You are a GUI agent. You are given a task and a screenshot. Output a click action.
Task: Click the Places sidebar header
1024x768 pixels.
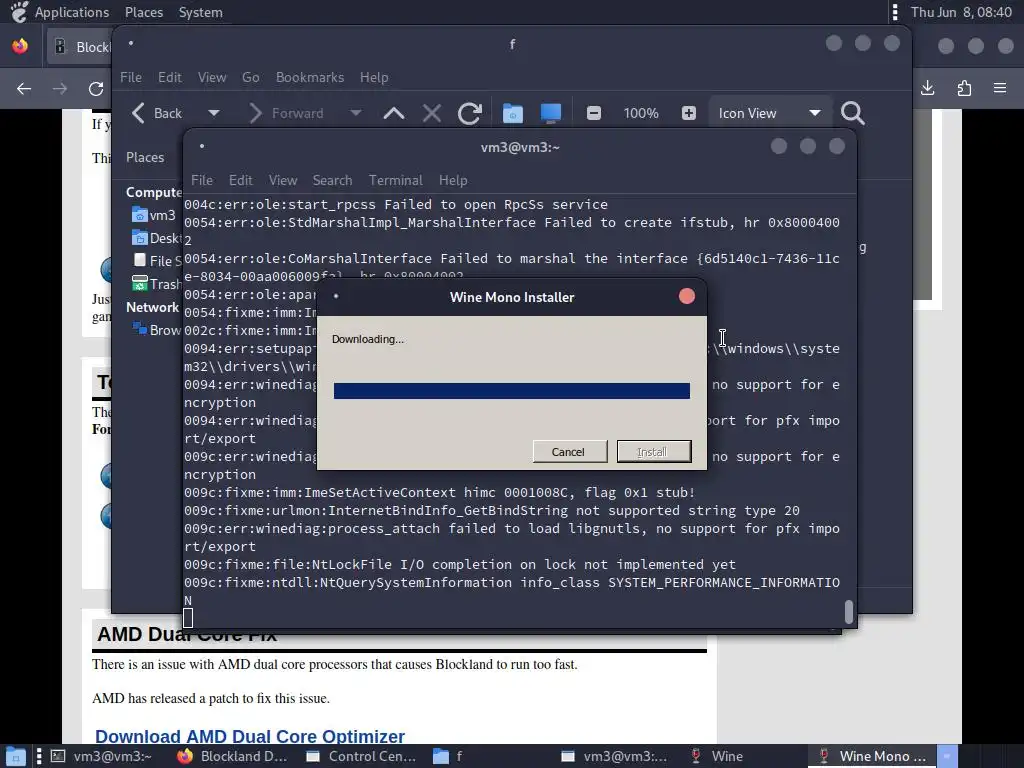tap(145, 157)
